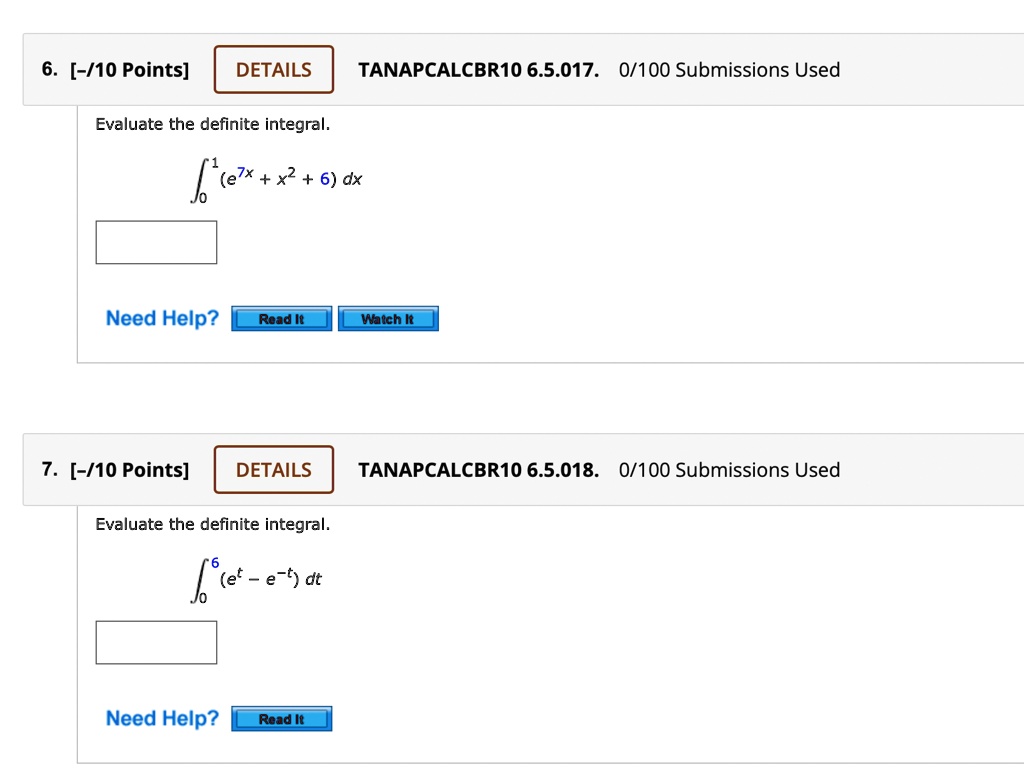1024x782 pixels.
Task: Click 'Evaluate the definite integral' in question 6
Action: (x=213, y=124)
